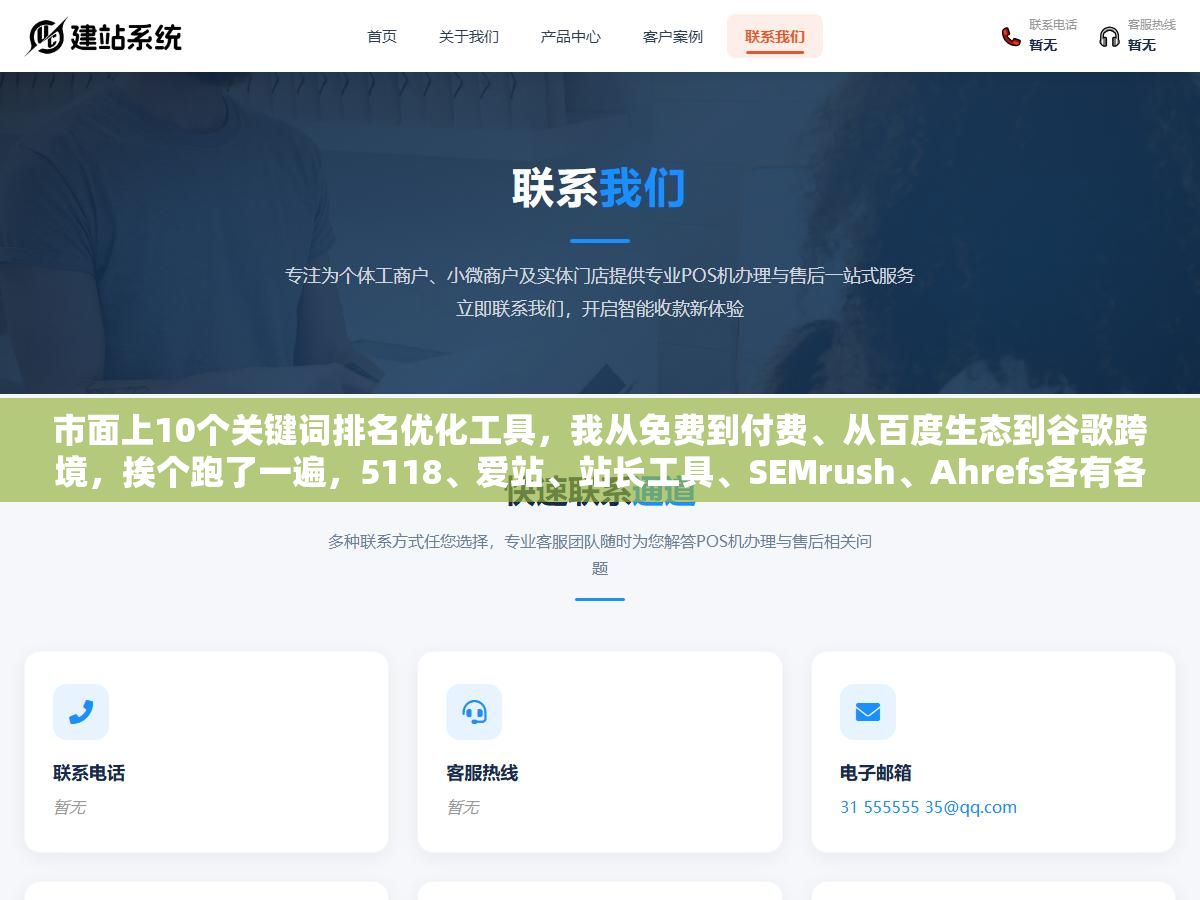This screenshot has width=1200, height=900.
Task: Click the 联系电话 card title
Action: 89,773
